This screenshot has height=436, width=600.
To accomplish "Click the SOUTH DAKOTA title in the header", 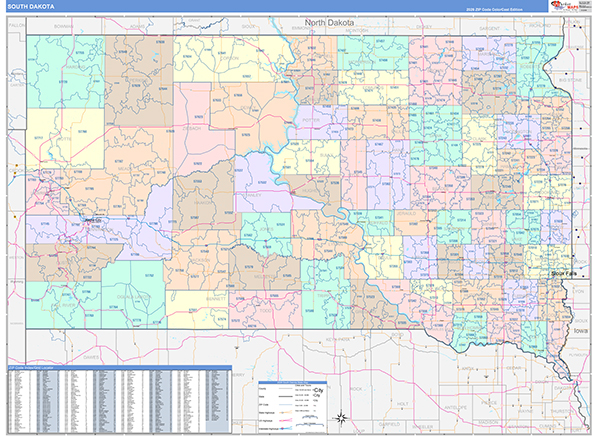I will (31, 7).
